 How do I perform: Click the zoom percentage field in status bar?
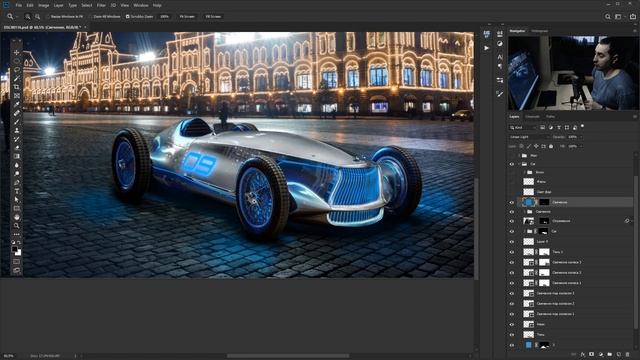[9, 356]
